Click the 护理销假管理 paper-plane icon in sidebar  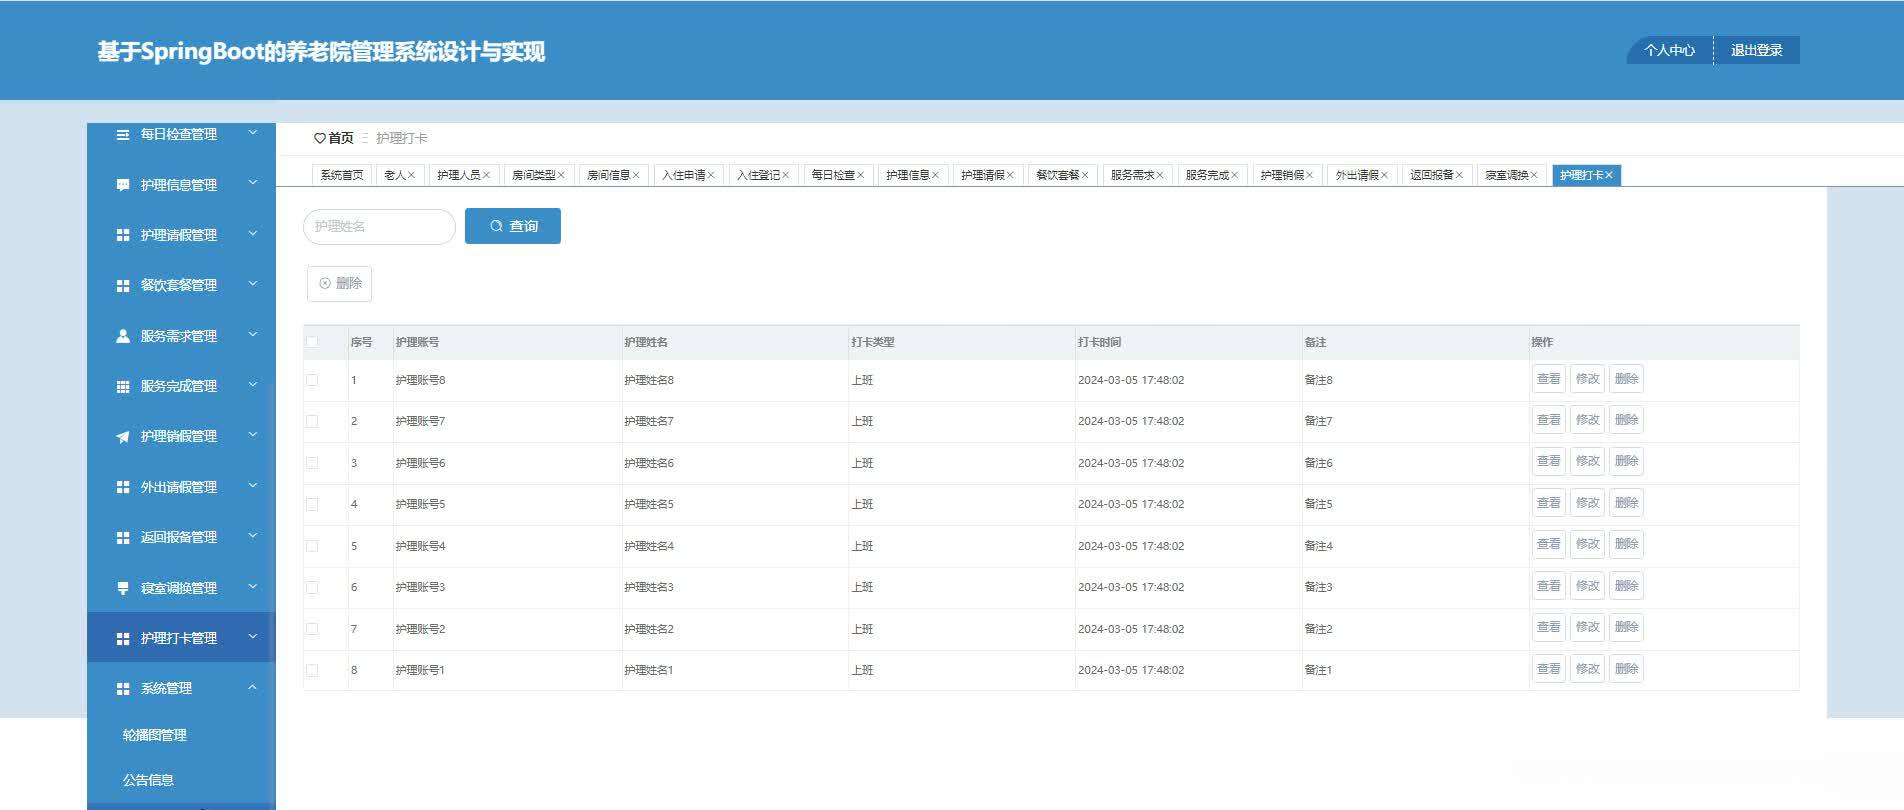click(x=123, y=437)
